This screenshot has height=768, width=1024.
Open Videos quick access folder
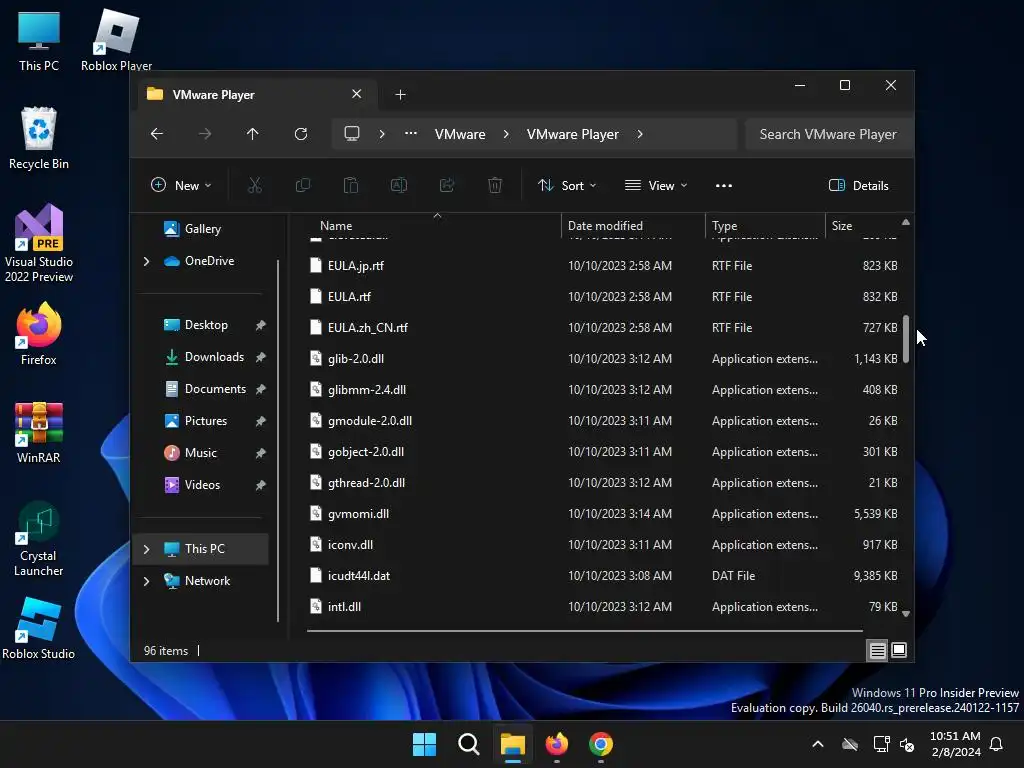click(202, 485)
